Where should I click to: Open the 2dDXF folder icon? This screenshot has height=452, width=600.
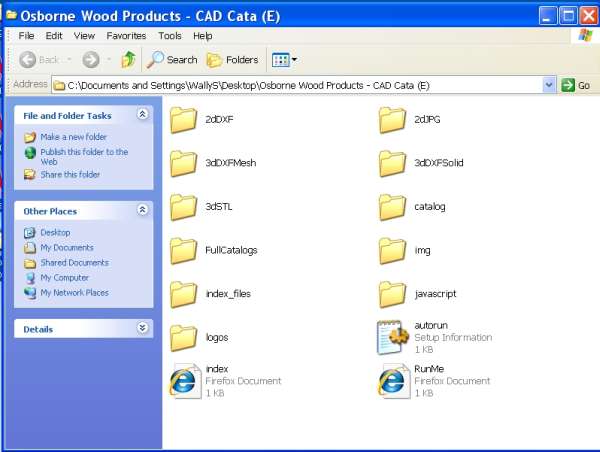[x=184, y=120]
